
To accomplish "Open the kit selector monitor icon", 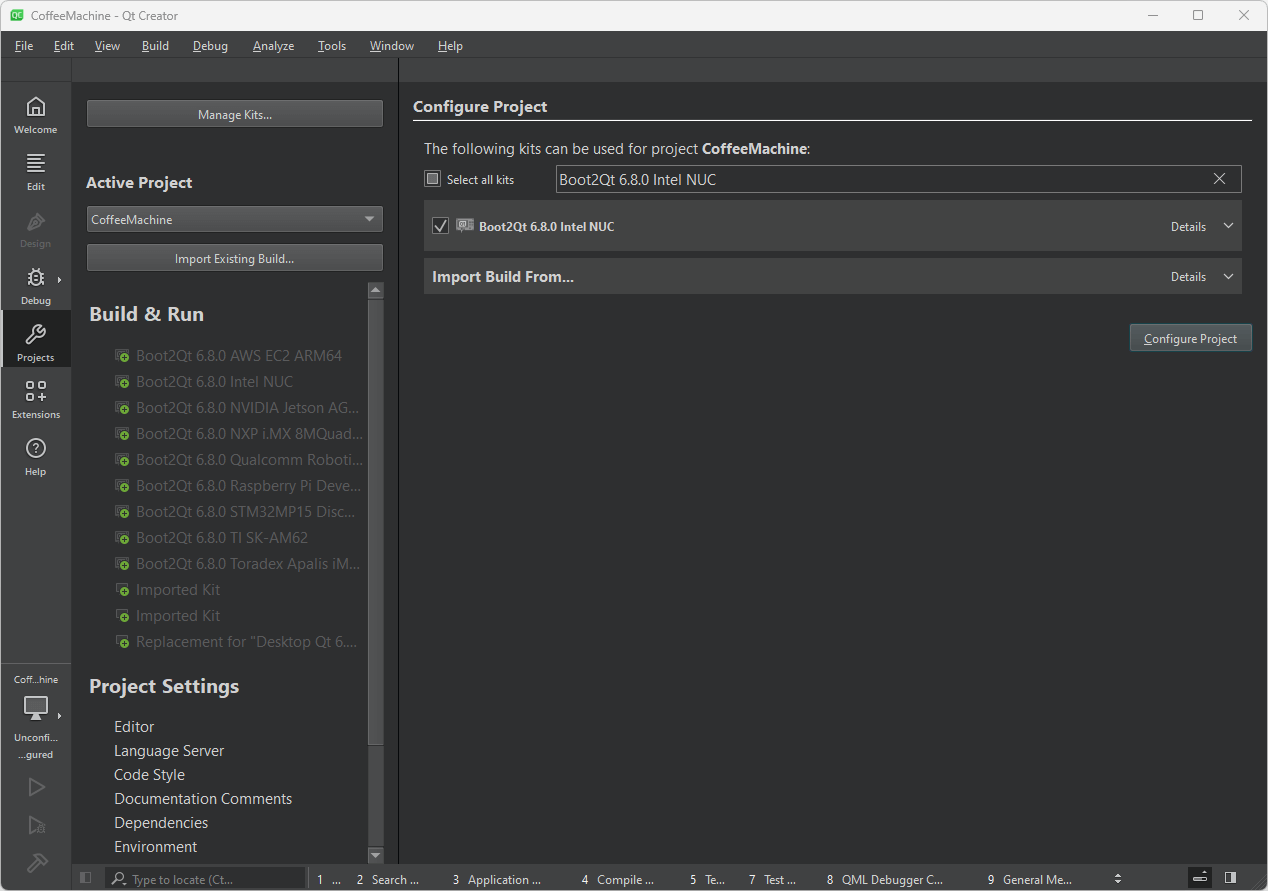I will click(x=36, y=708).
